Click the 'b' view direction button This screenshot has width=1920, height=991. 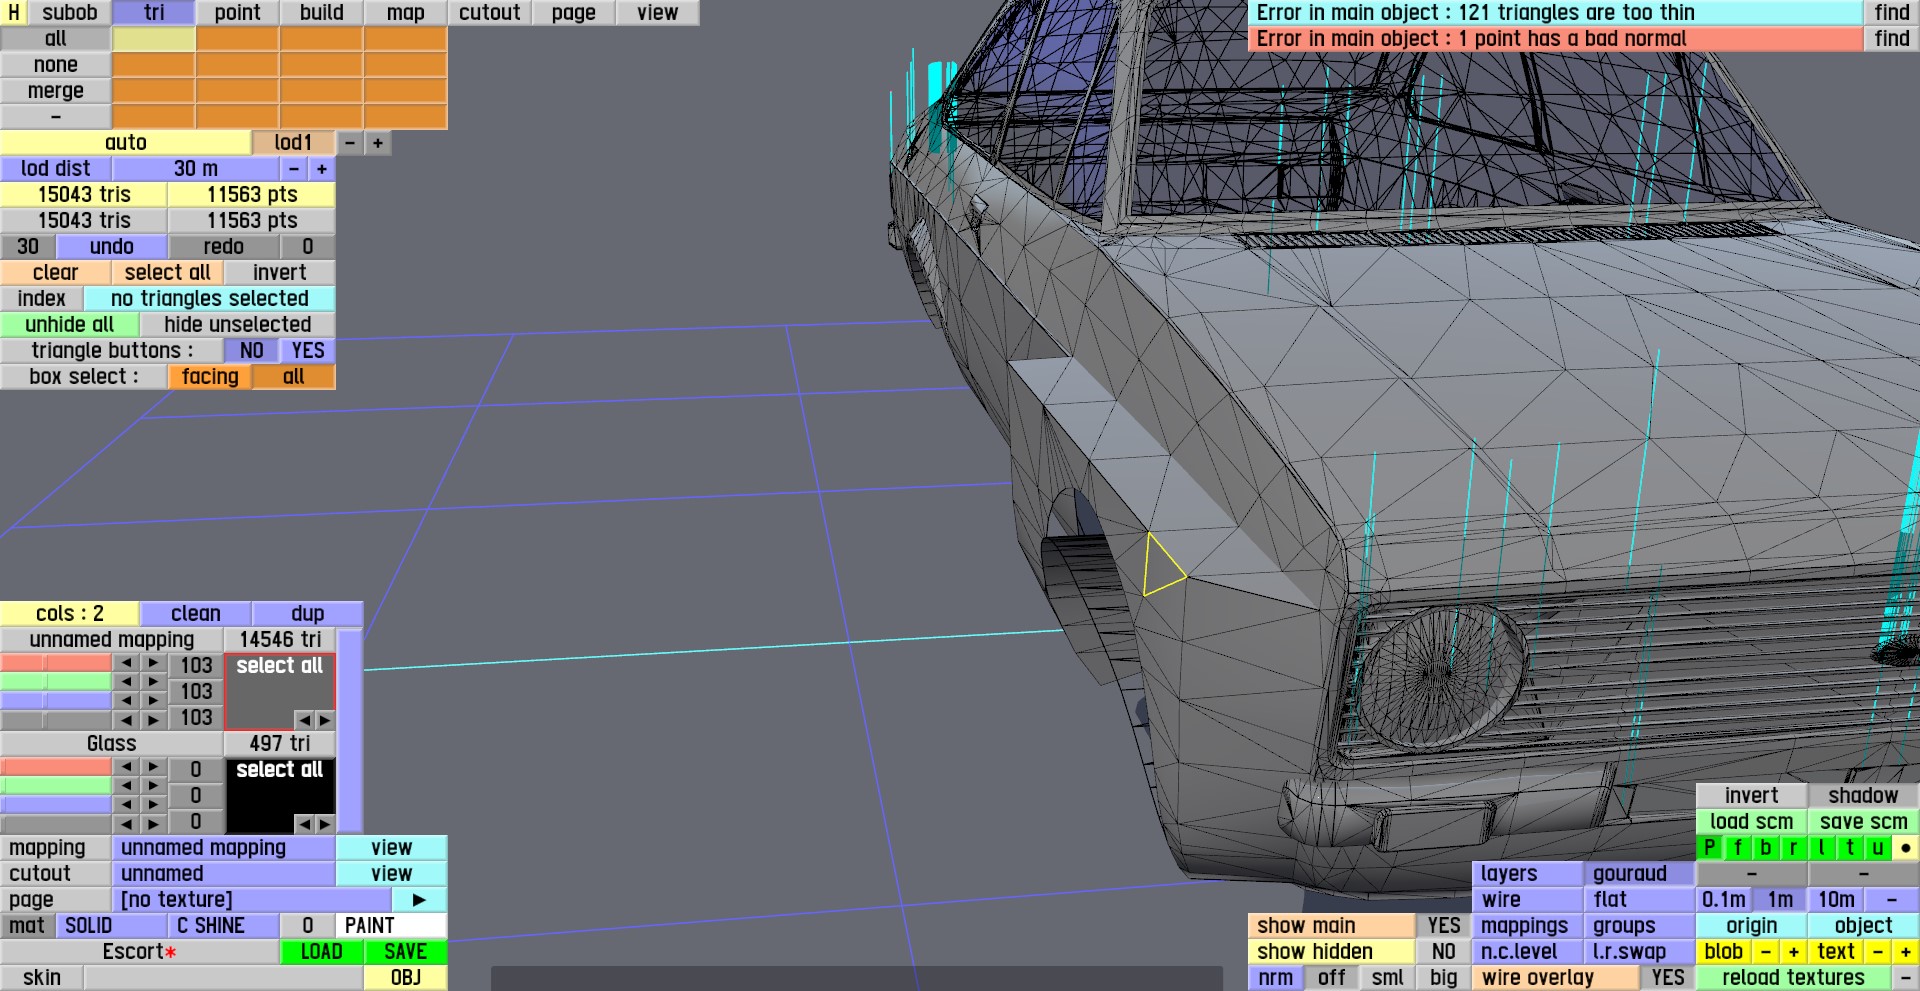coord(1766,848)
